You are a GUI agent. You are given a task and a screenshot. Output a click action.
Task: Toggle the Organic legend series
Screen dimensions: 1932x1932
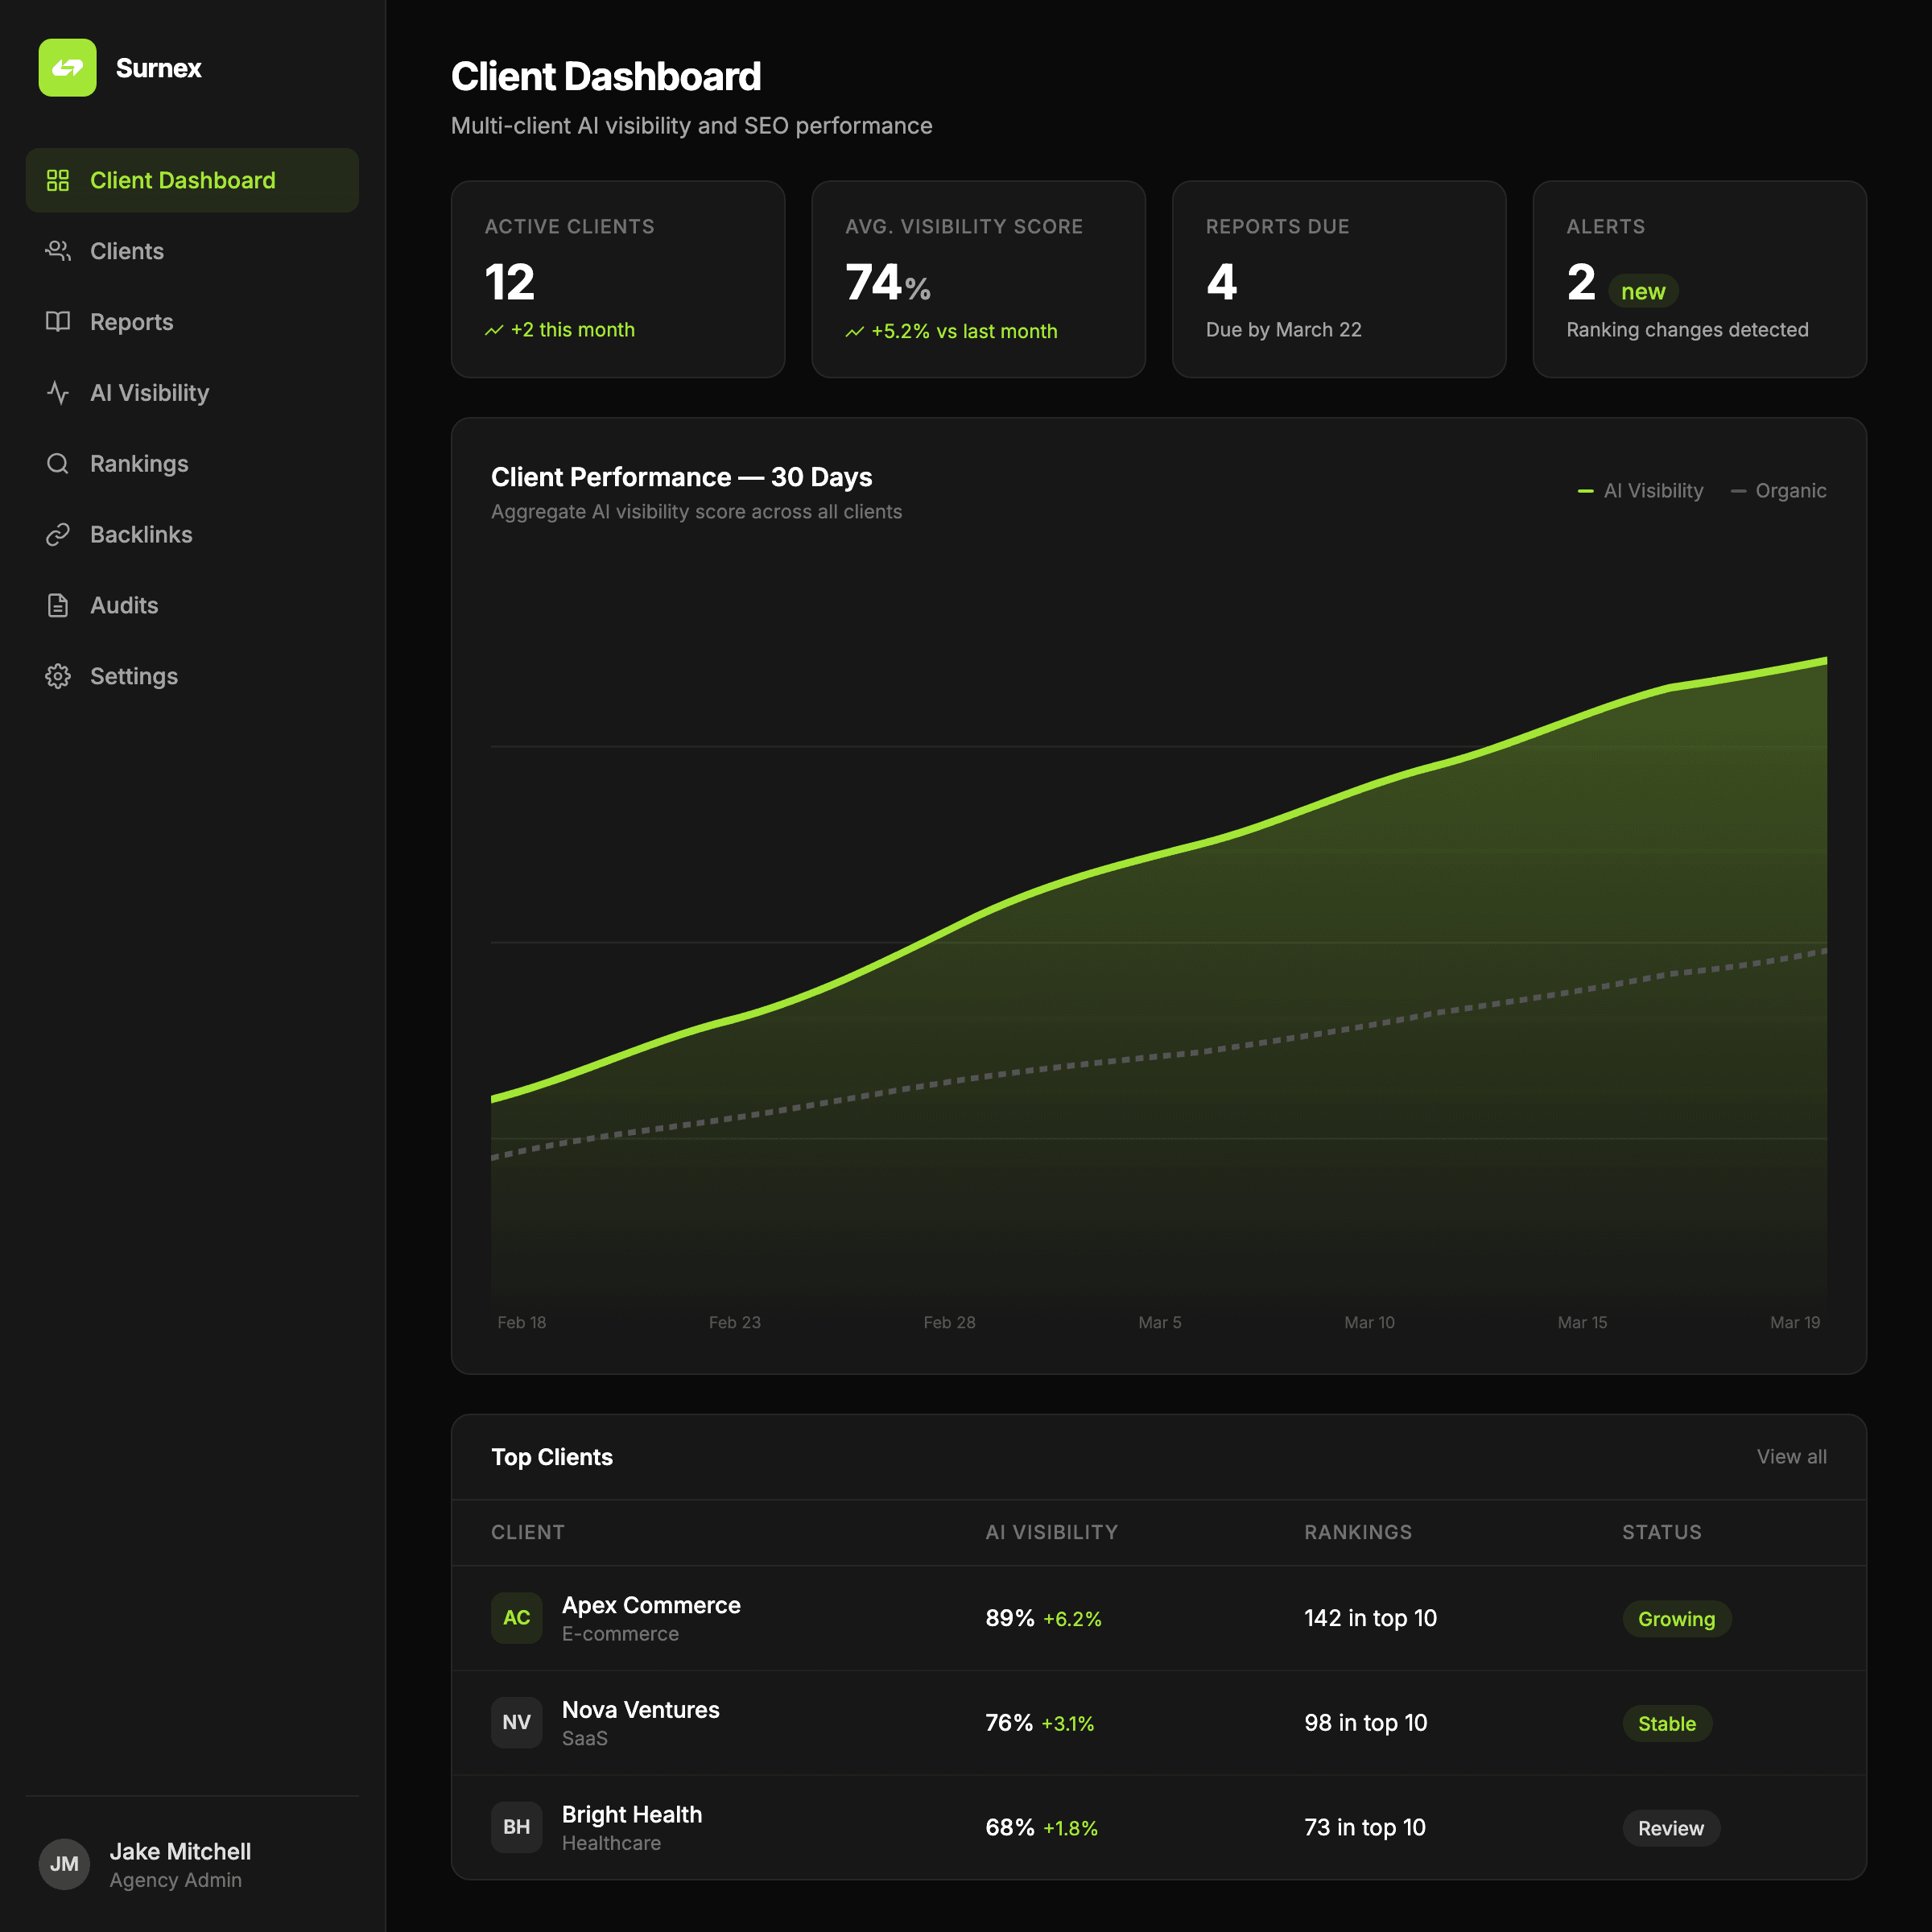(1778, 491)
